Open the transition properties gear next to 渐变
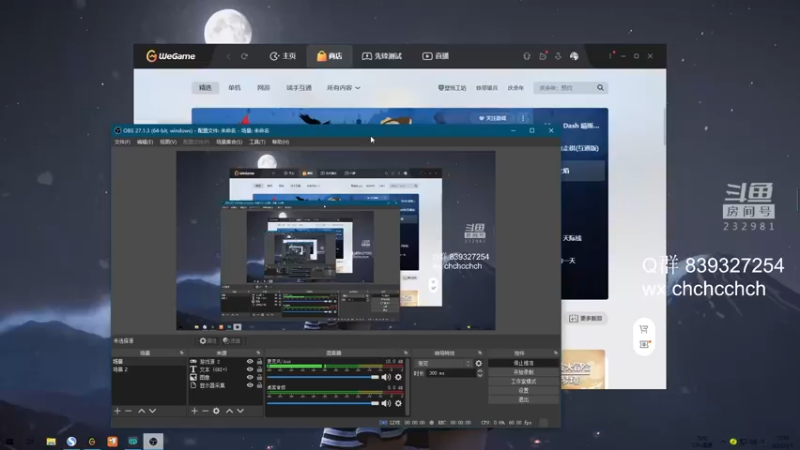The height and width of the screenshot is (450, 800). click(x=479, y=363)
